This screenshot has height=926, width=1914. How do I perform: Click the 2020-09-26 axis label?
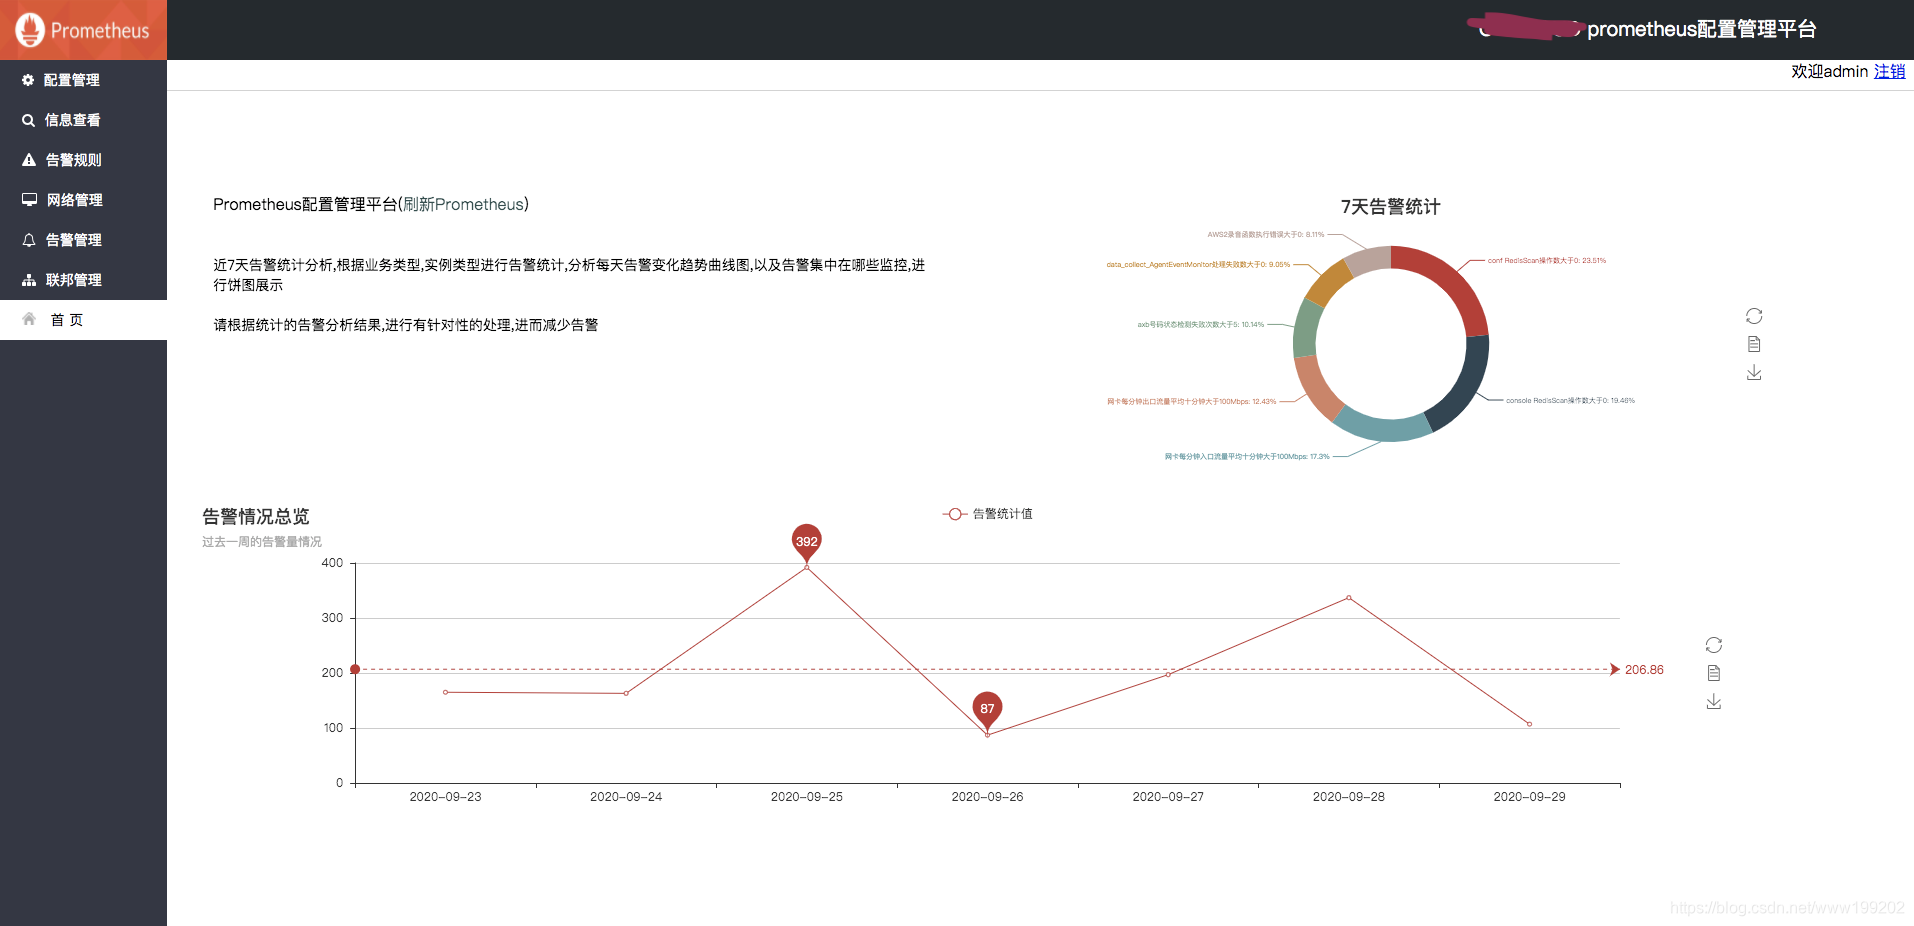pos(987,797)
